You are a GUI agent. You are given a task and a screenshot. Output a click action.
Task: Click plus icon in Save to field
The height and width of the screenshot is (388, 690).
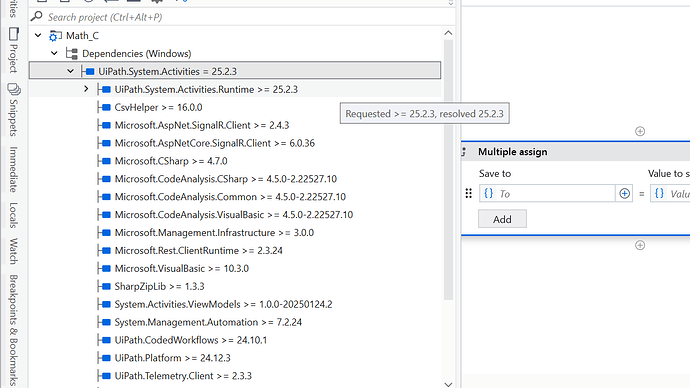pyautogui.click(x=624, y=194)
